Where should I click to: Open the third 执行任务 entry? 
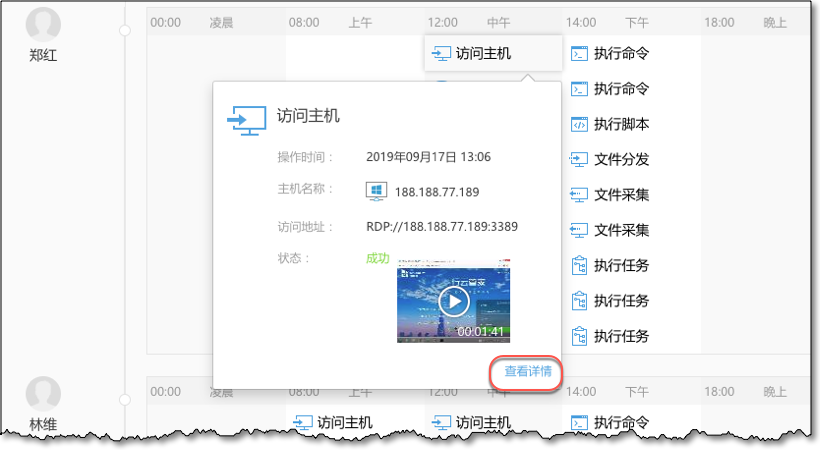click(610, 336)
